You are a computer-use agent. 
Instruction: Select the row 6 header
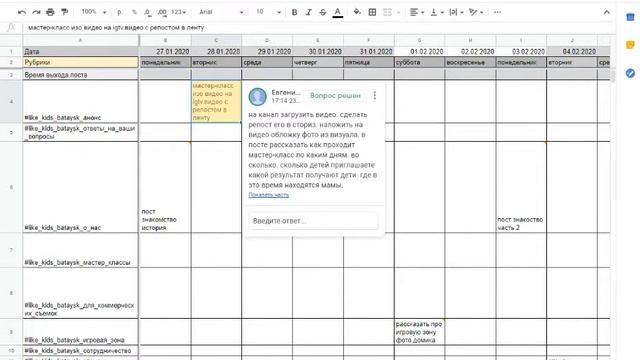pyautogui.click(x=11, y=187)
